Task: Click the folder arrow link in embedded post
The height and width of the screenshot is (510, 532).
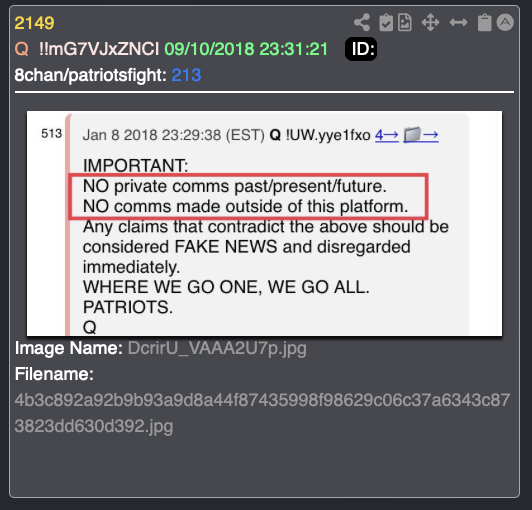Action: 421,135
